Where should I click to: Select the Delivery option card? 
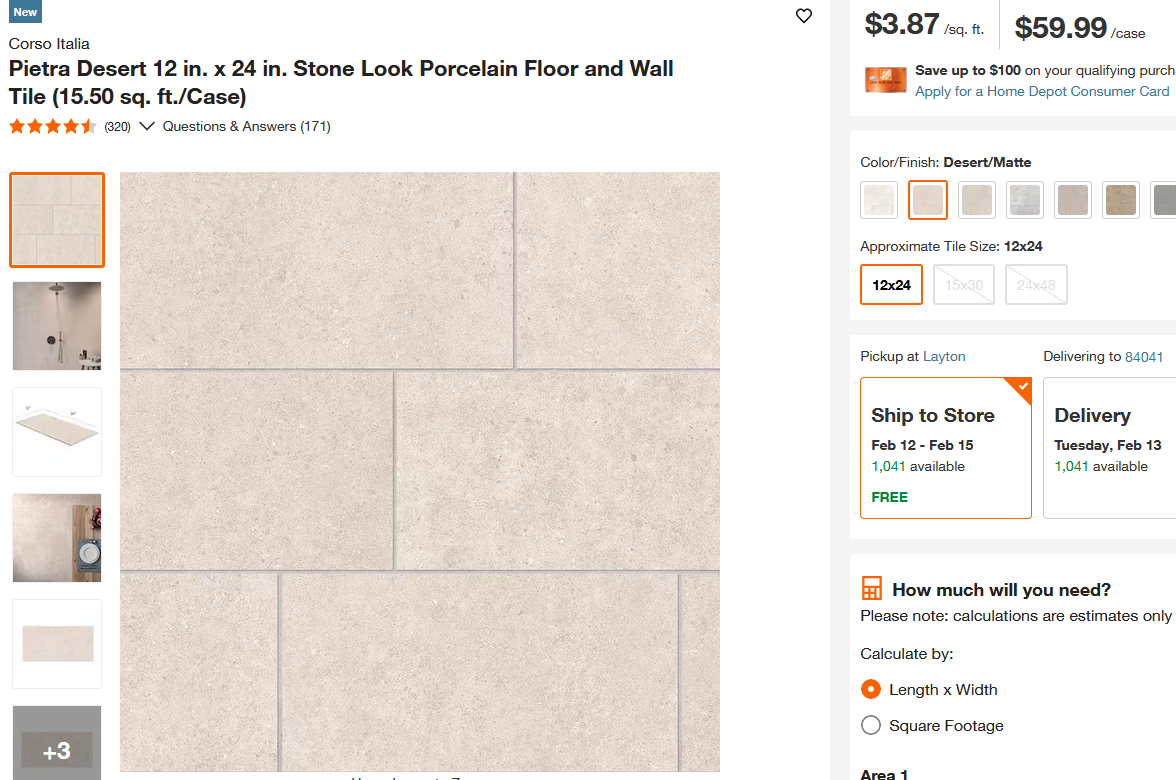1109,448
